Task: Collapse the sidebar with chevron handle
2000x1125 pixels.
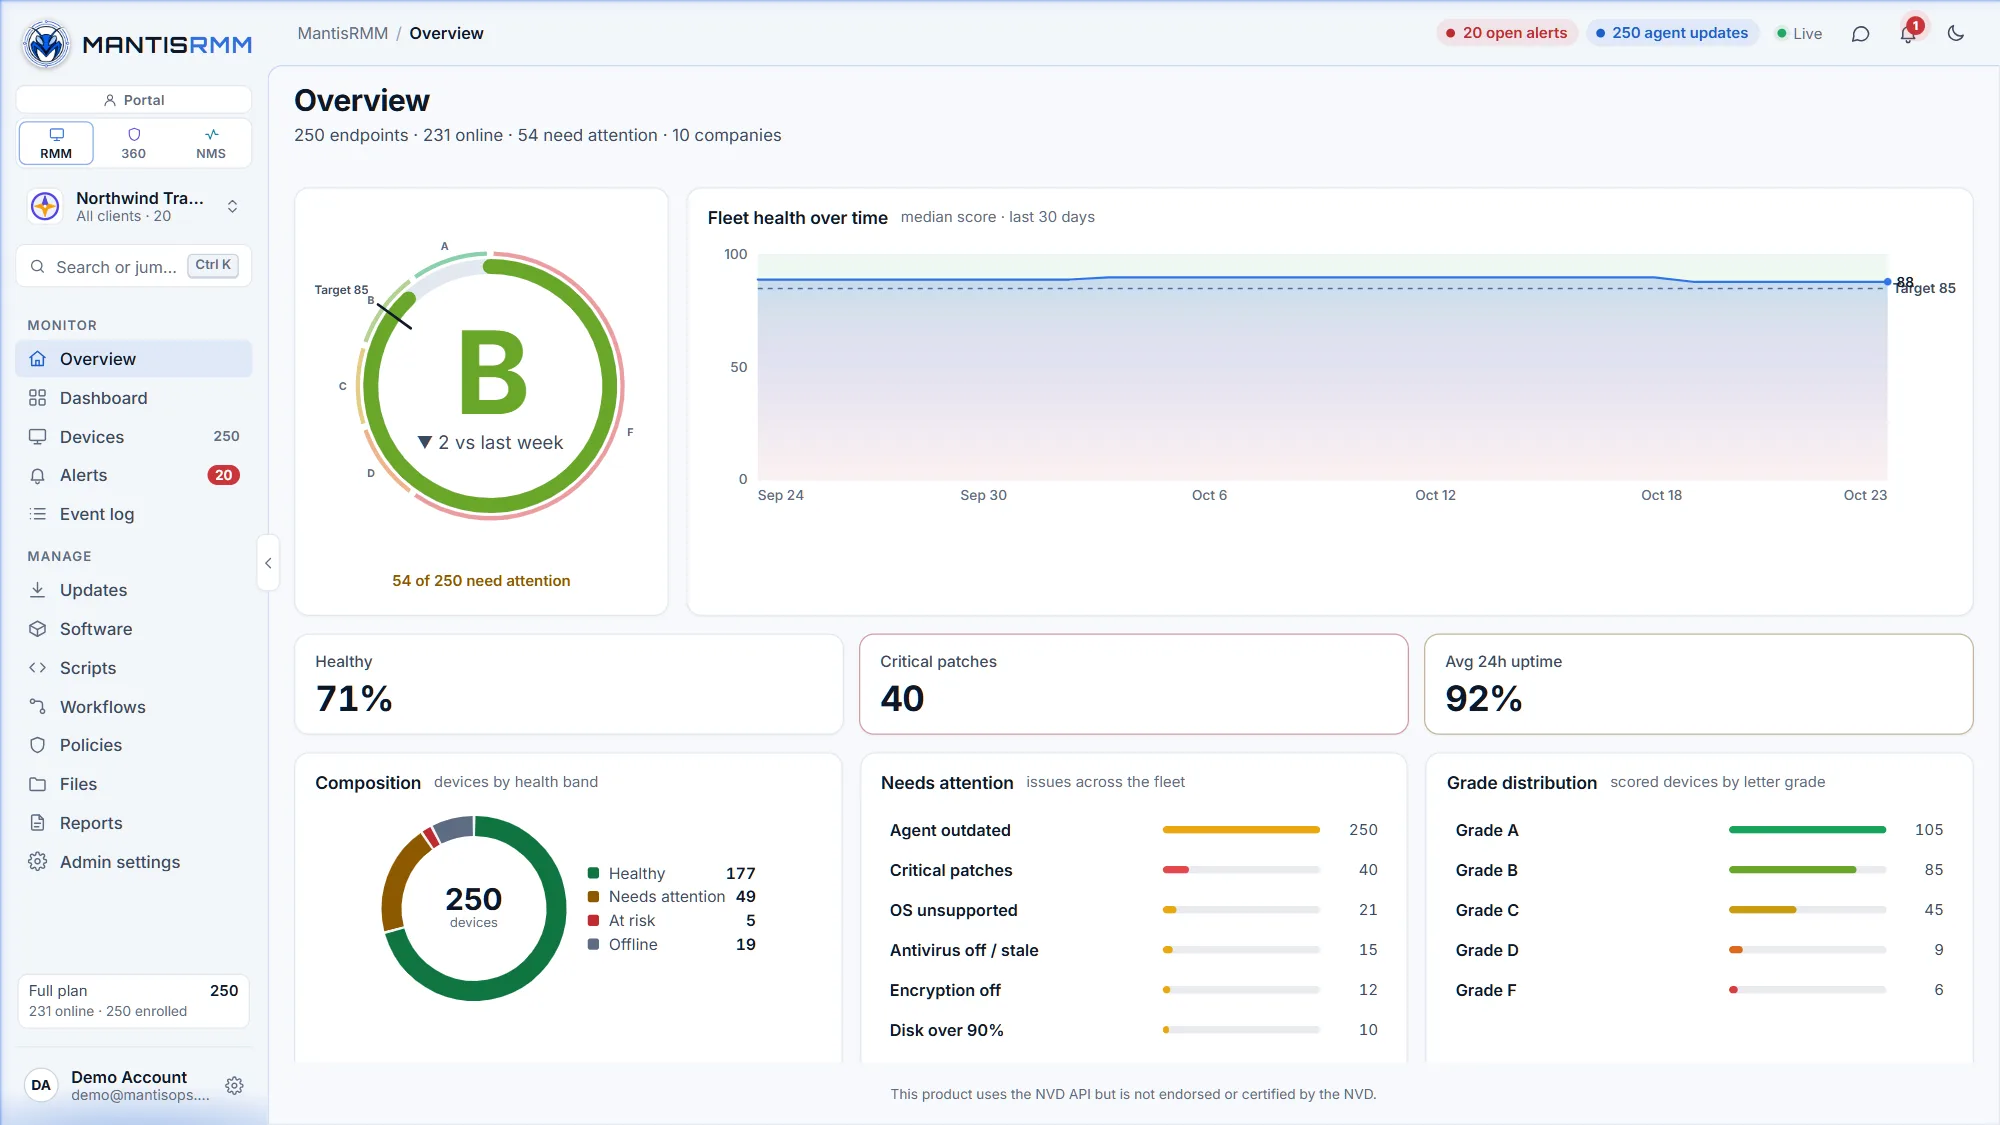Action: (268, 563)
